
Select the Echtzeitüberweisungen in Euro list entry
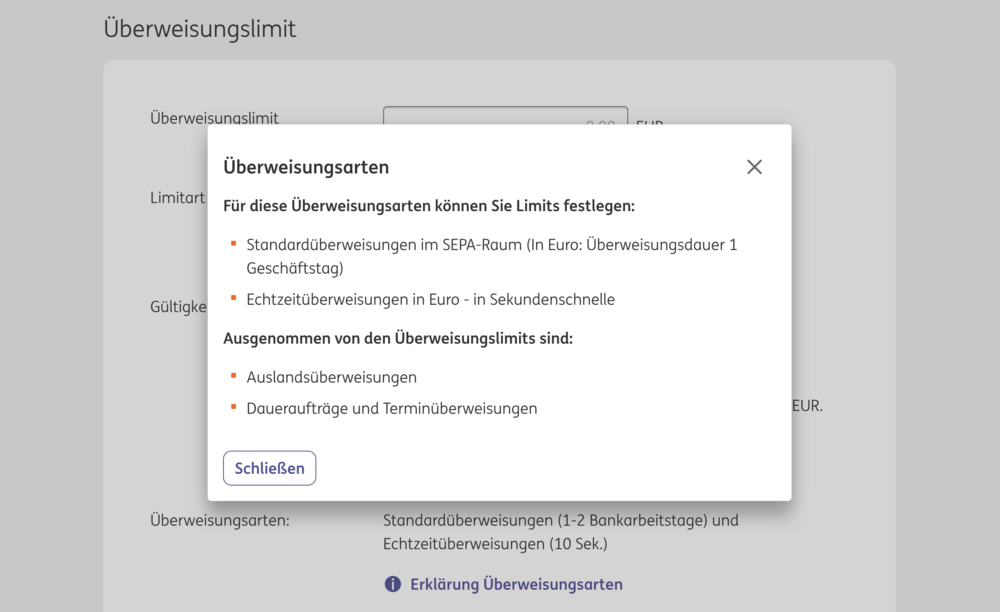430,299
